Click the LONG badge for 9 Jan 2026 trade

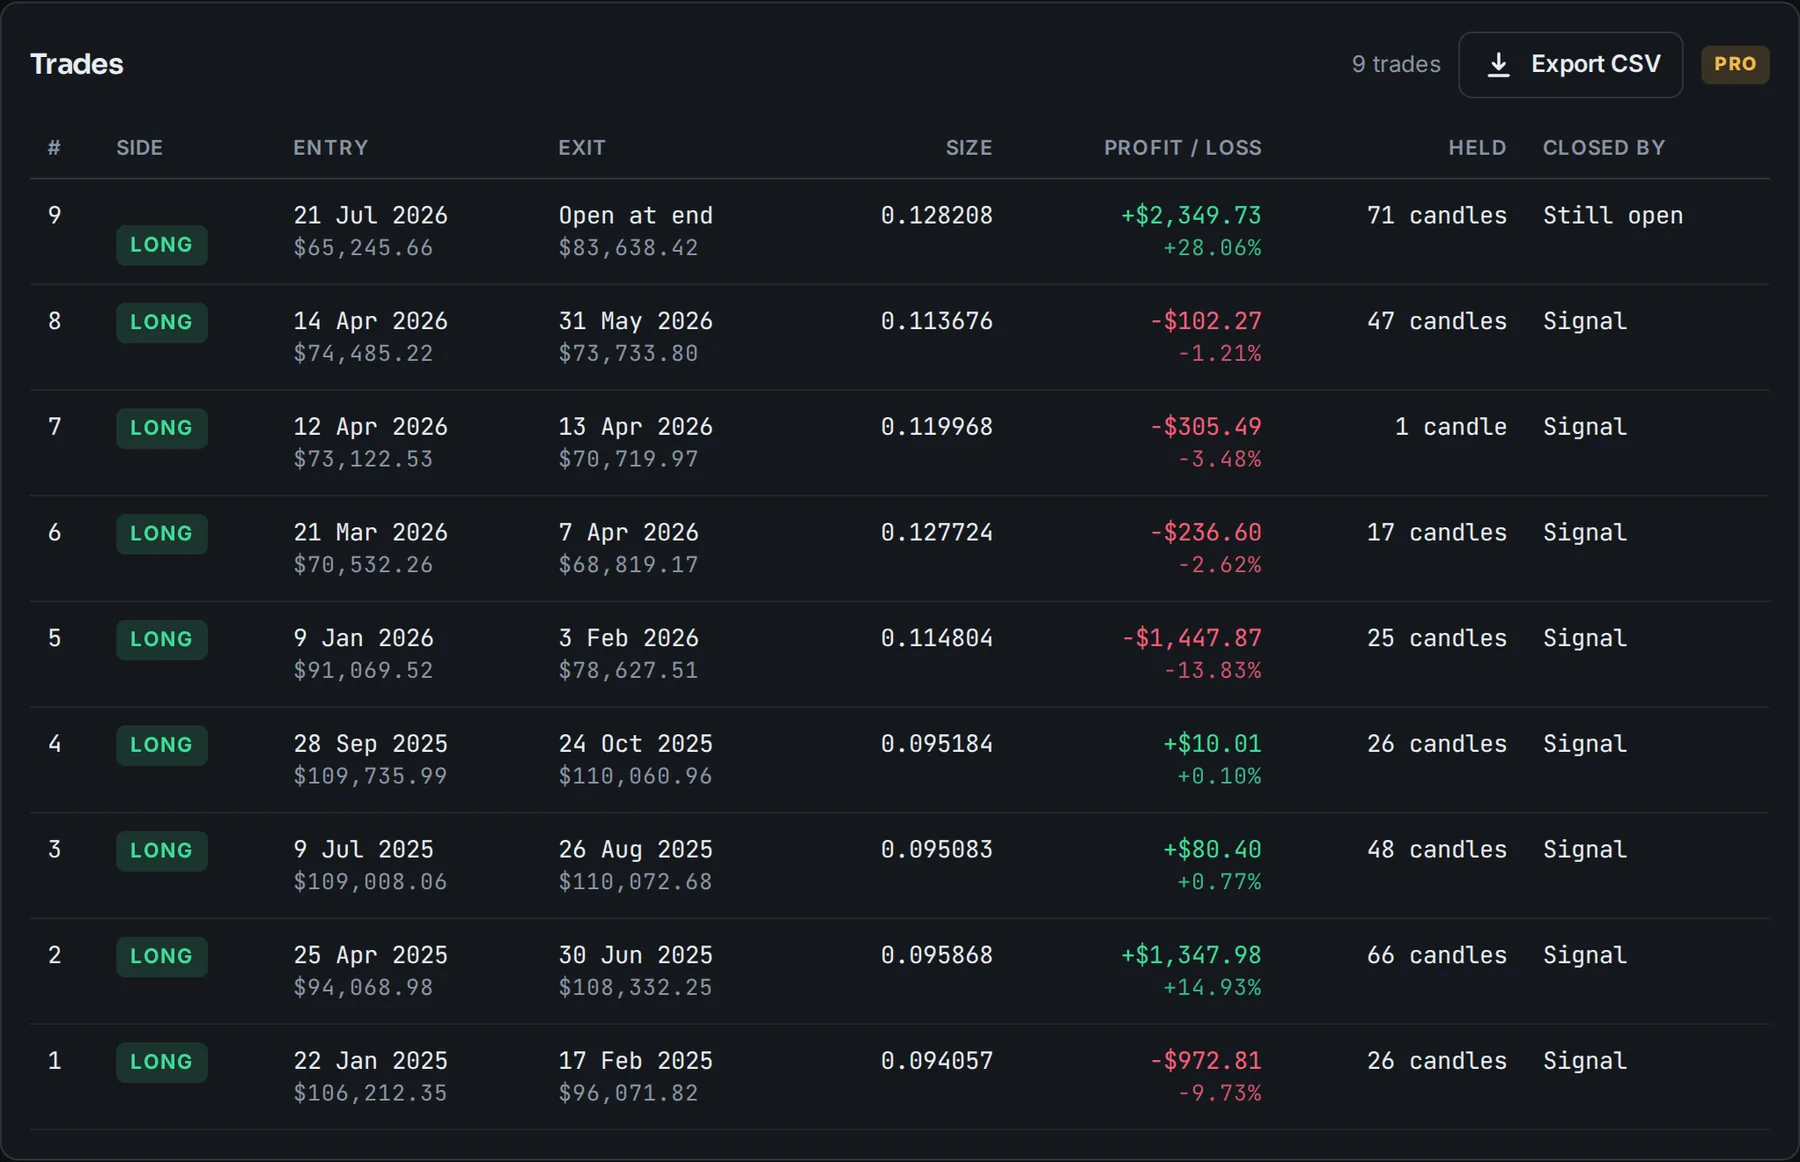coord(161,640)
